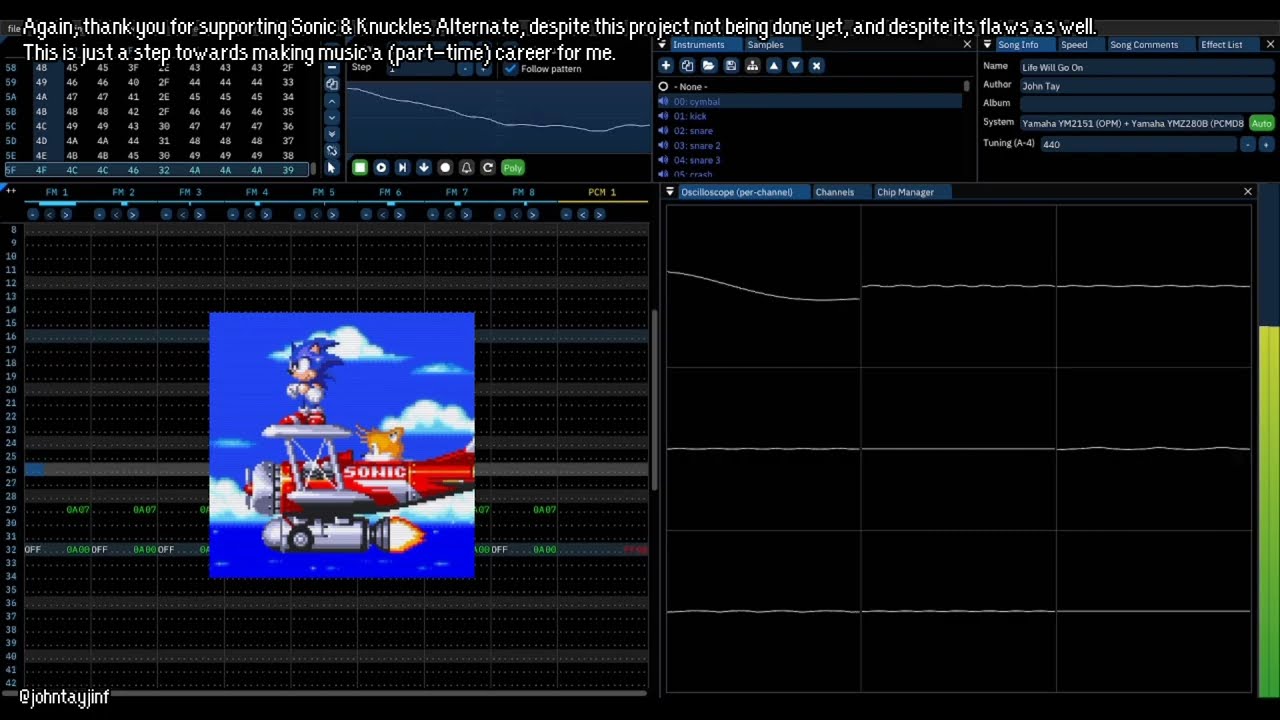Image resolution: width=1280 pixels, height=720 pixels.
Task: Move the current order down
Action: [x=332, y=118]
